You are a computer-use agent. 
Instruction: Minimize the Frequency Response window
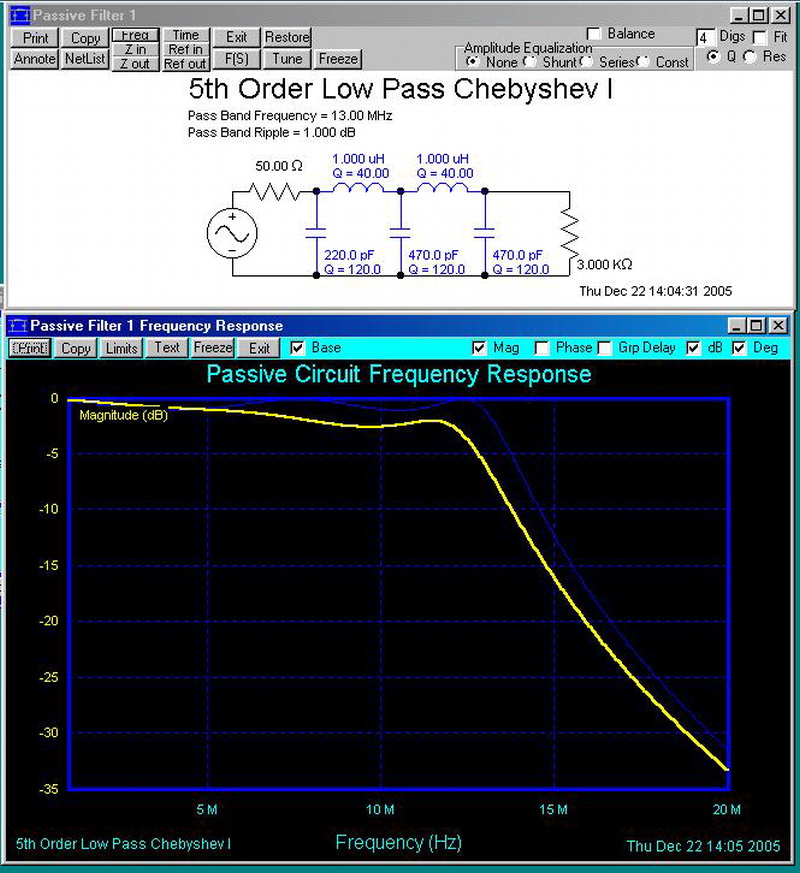coord(737,325)
